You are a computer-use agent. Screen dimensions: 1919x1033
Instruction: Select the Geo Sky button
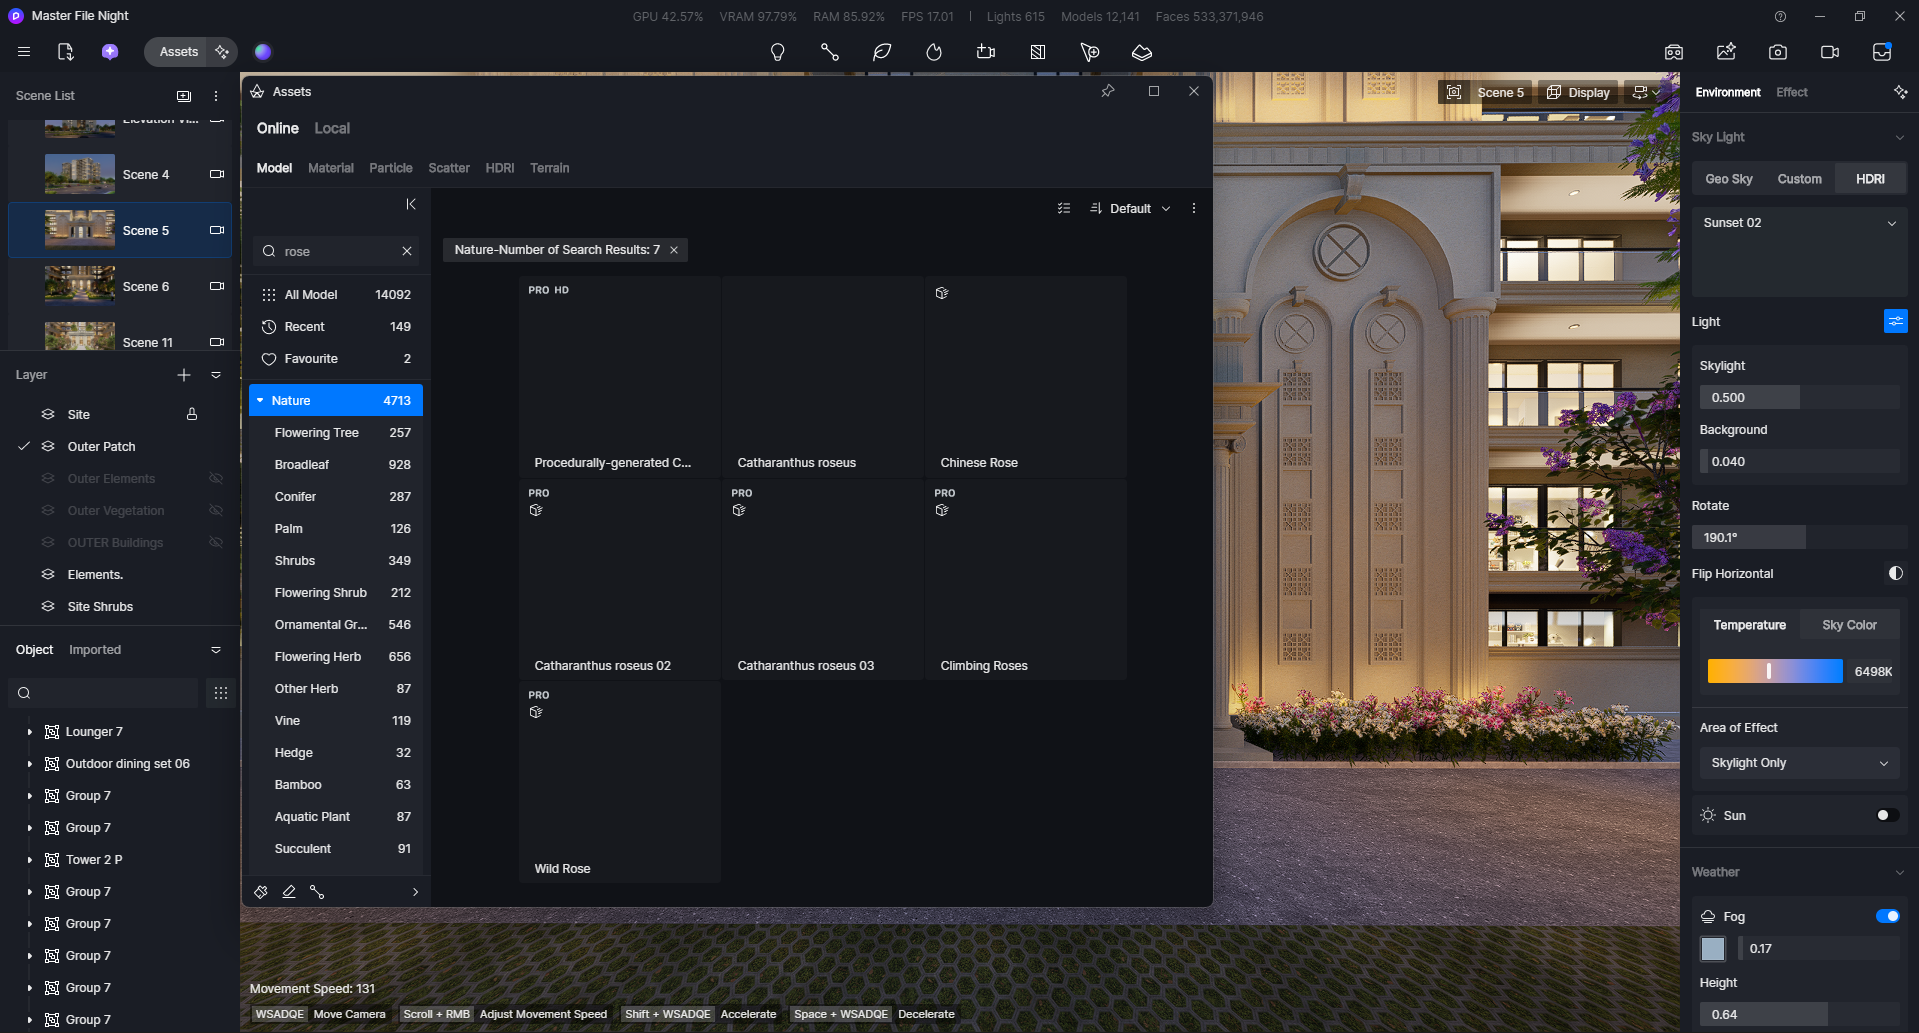pyautogui.click(x=1728, y=179)
